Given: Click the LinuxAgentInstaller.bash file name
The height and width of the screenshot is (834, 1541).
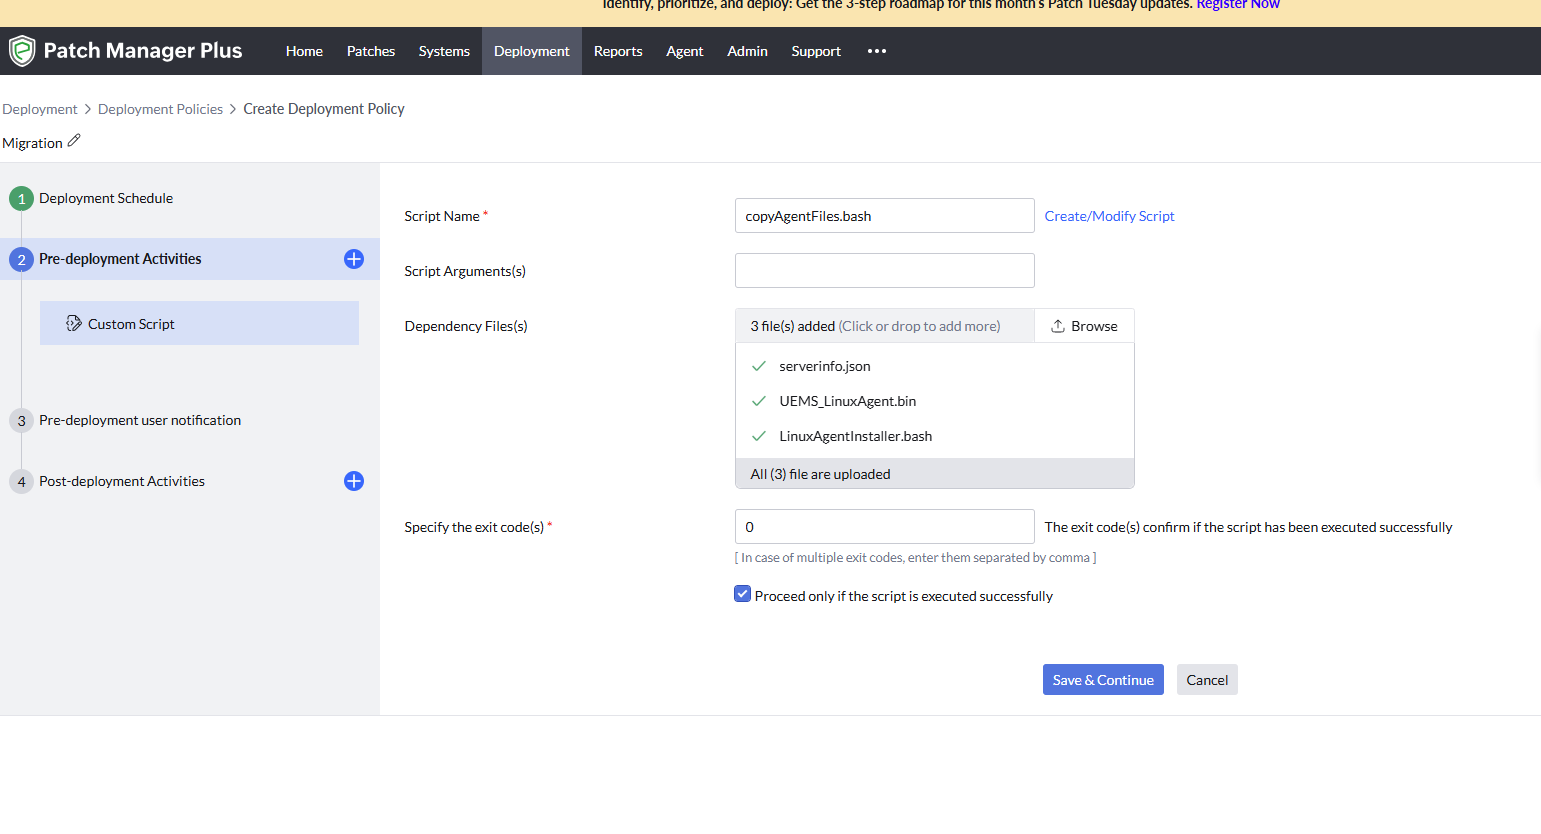Looking at the screenshot, I should [856, 436].
